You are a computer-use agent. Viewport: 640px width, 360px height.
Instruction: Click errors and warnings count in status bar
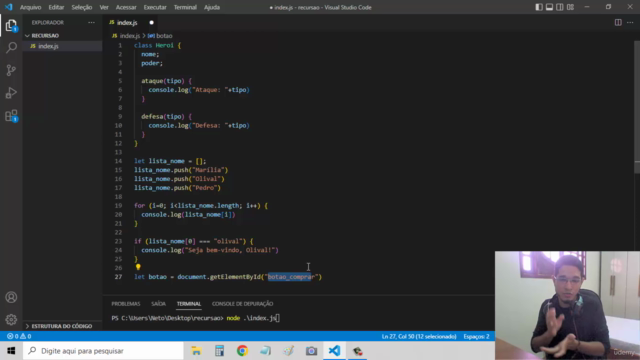point(19,336)
